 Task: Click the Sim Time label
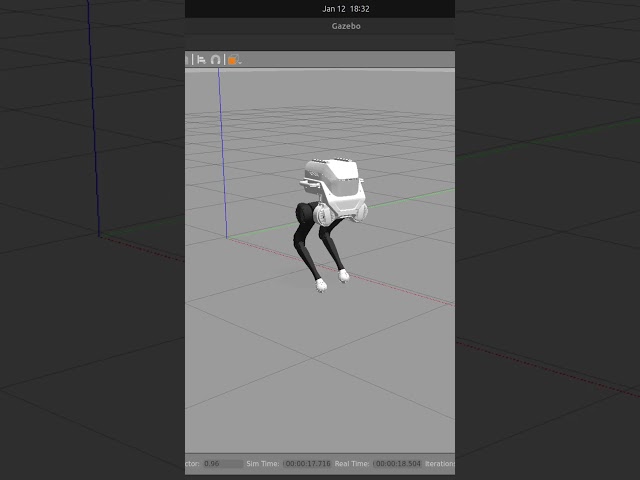pos(263,464)
